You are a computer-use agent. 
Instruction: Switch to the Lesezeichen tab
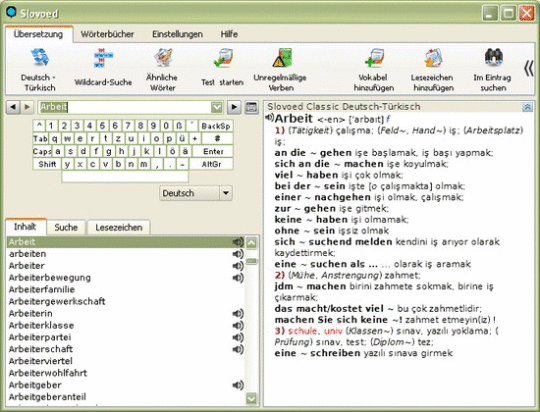click(119, 227)
